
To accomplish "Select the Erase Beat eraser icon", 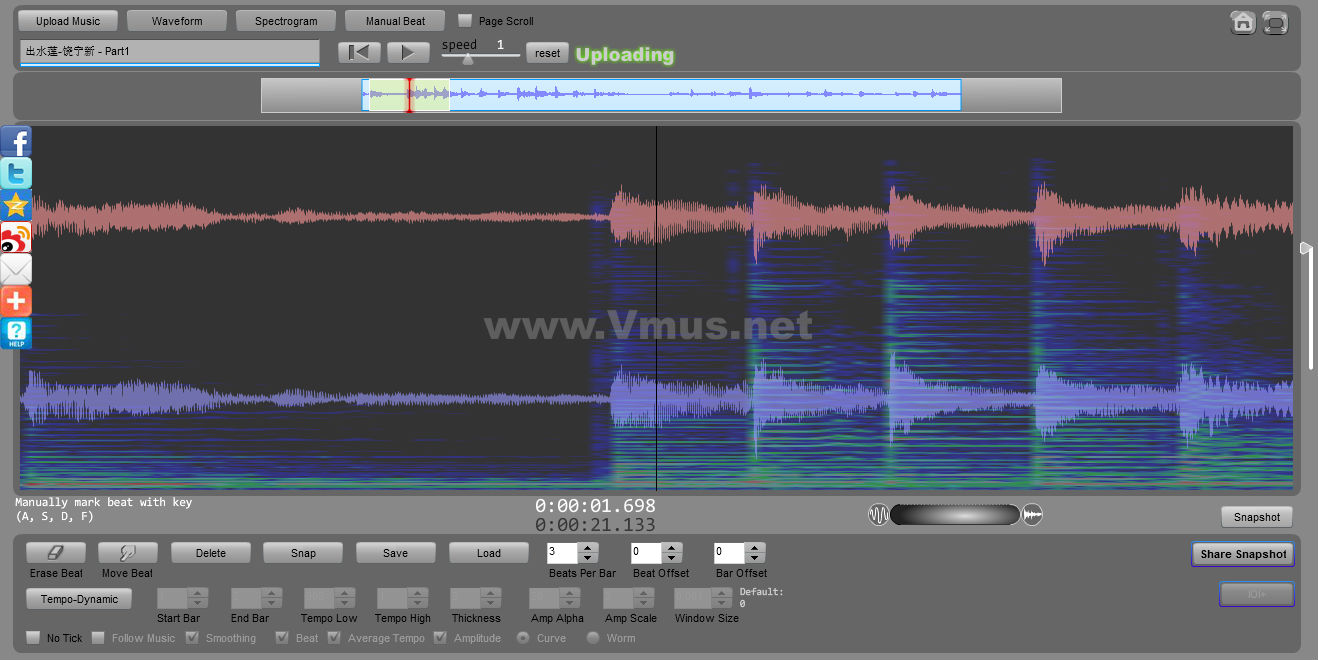I will 56,553.
